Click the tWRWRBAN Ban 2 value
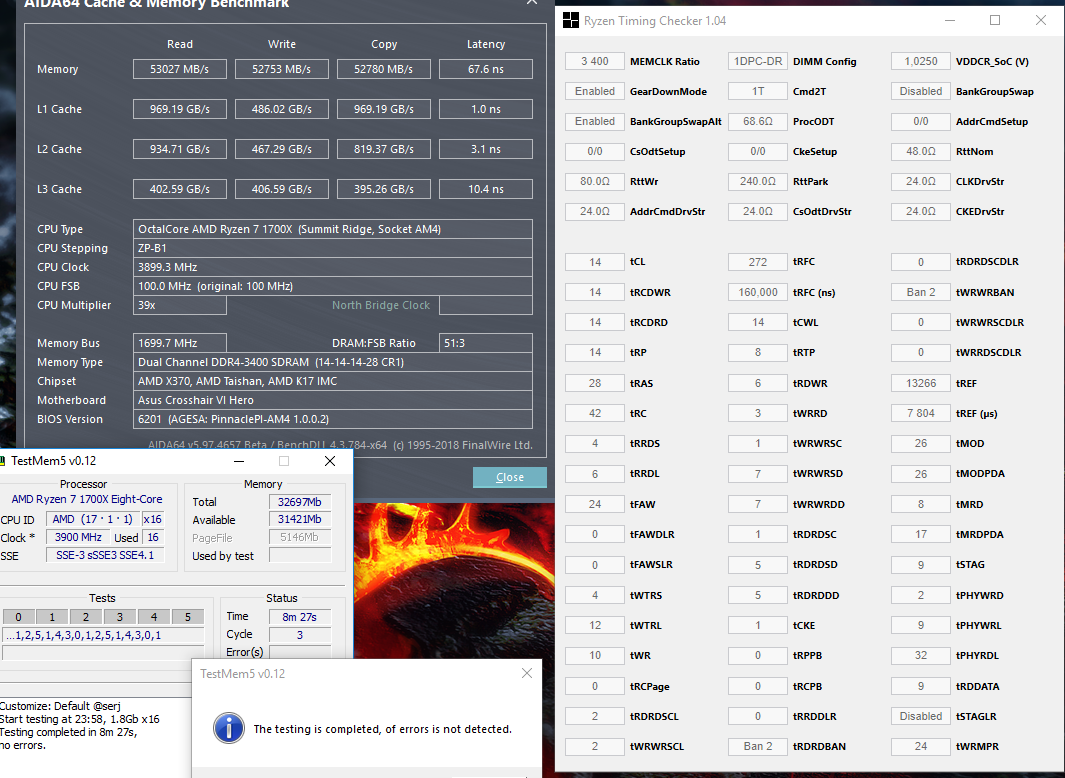Viewport: 1065px width, 778px height. click(921, 292)
